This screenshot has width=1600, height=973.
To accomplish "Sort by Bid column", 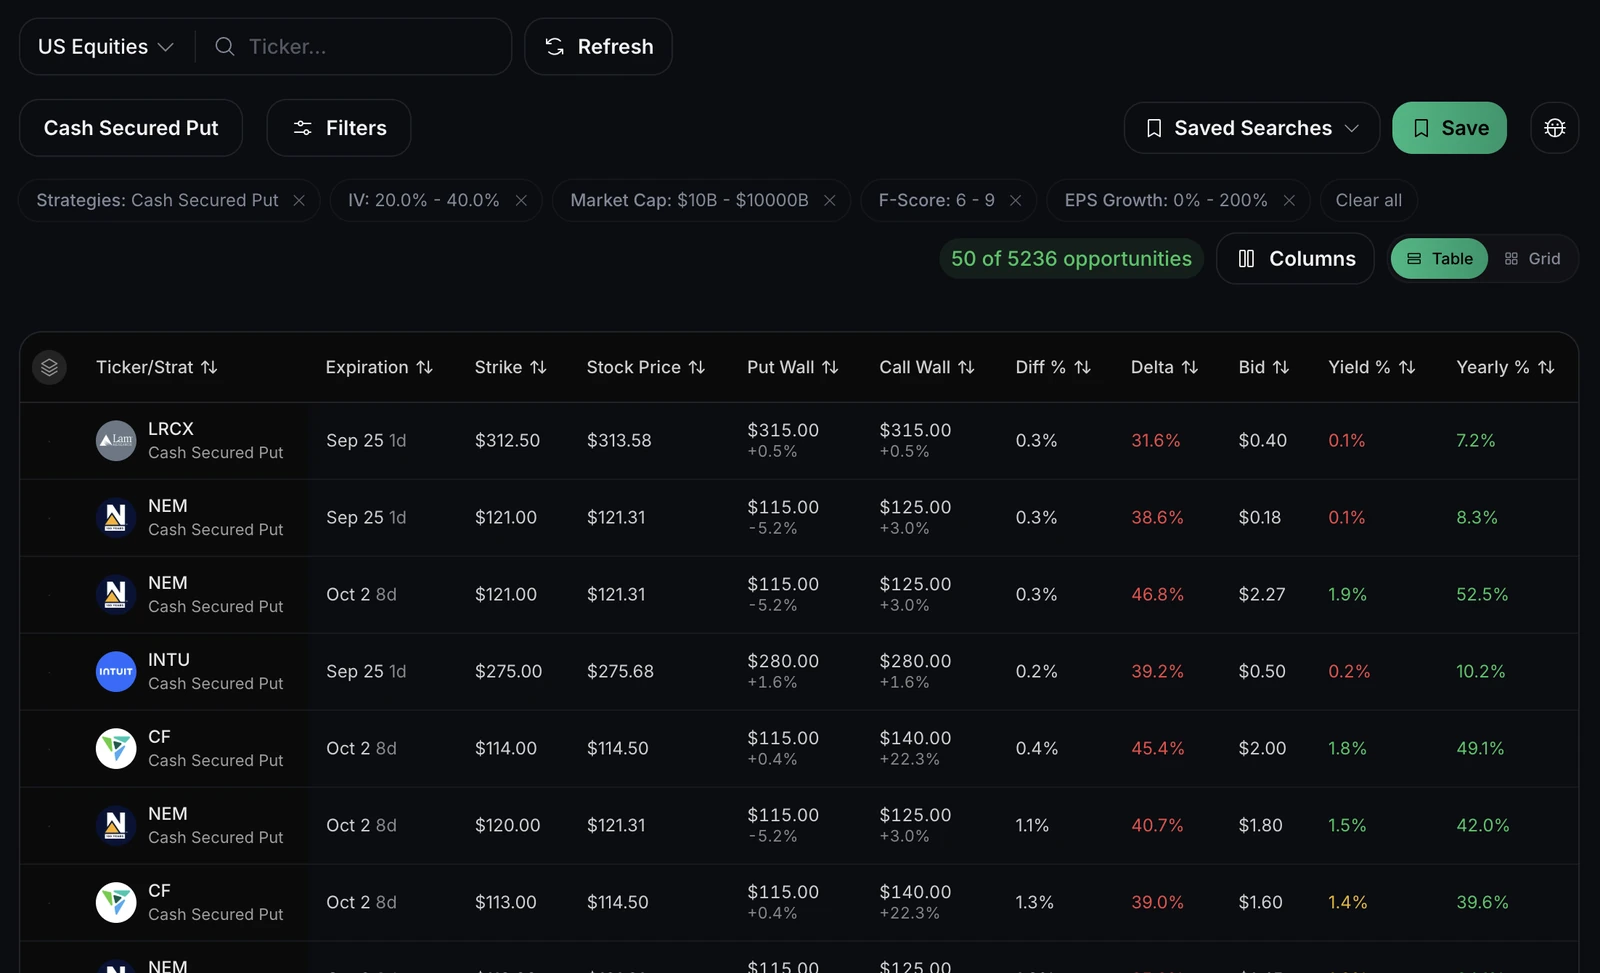I will tap(1264, 368).
